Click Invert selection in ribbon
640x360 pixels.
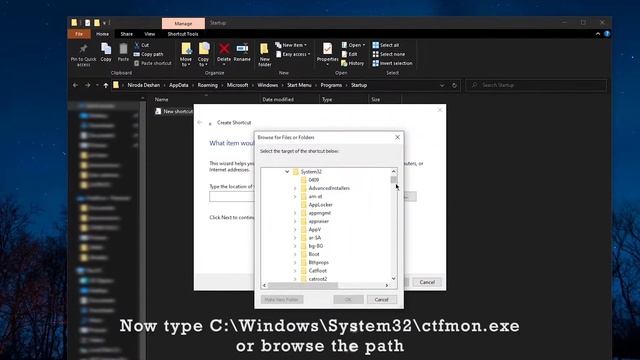(392, 63)
